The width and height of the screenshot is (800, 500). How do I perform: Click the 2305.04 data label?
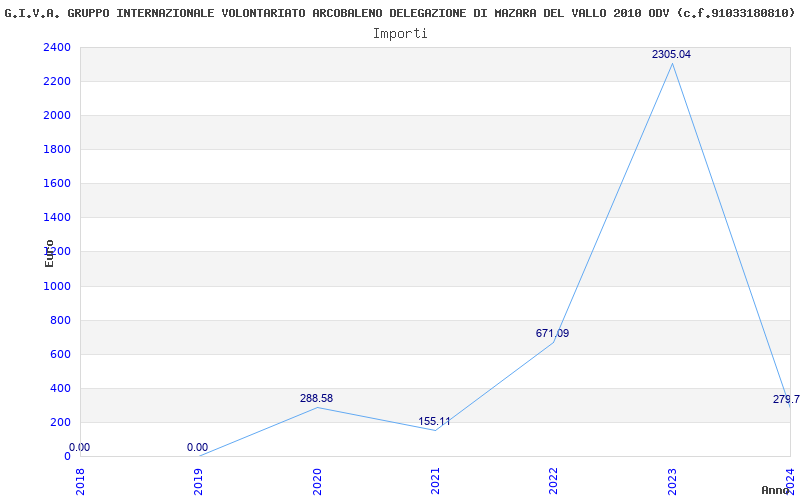click(671, 55)
